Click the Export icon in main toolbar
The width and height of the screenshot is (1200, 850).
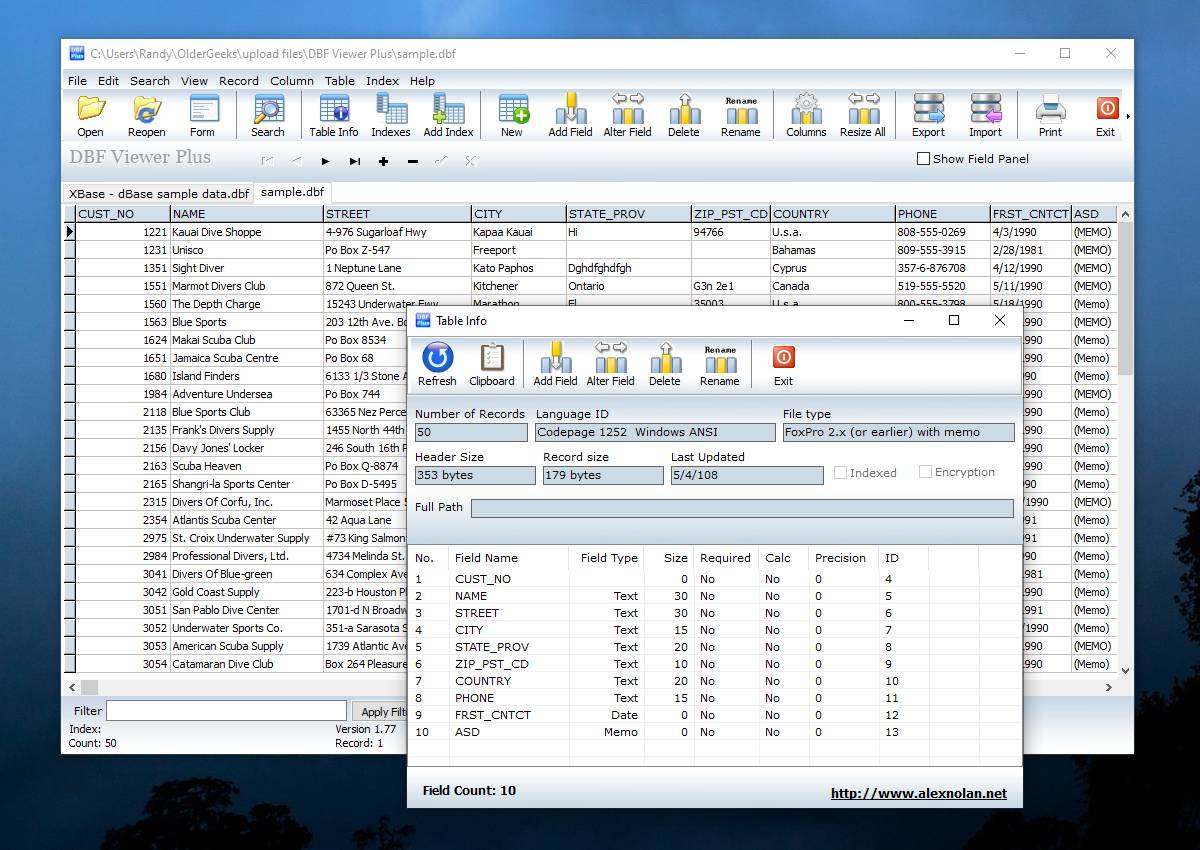click(x=928, y=115)
